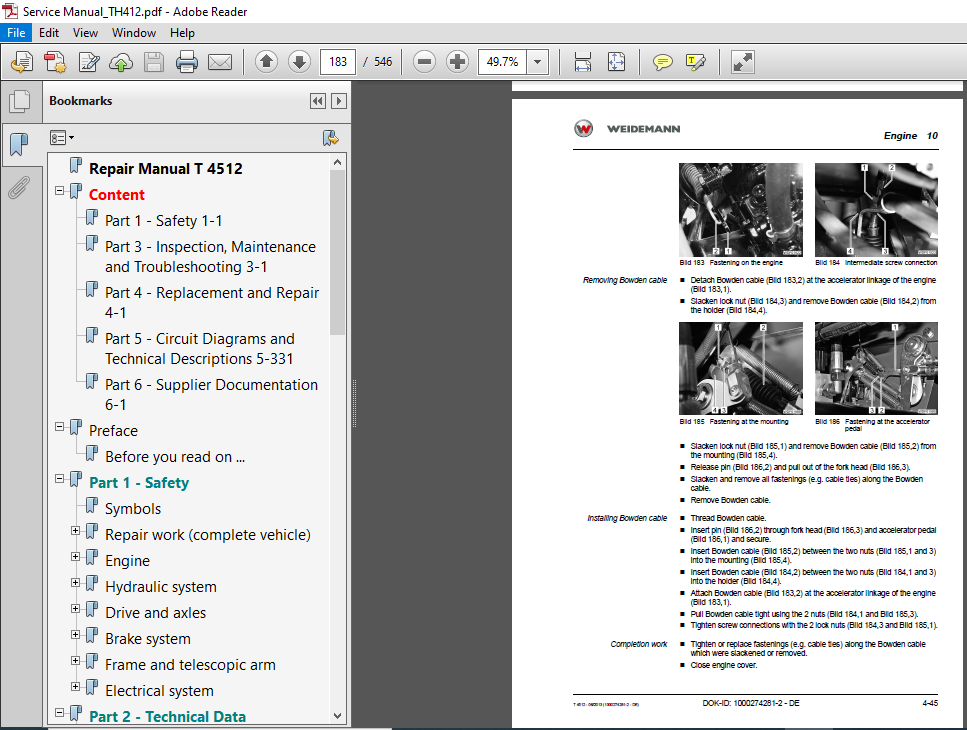Click the page number field showing 183
This screenshot has height=730, width=967.
tap(338, 62)
